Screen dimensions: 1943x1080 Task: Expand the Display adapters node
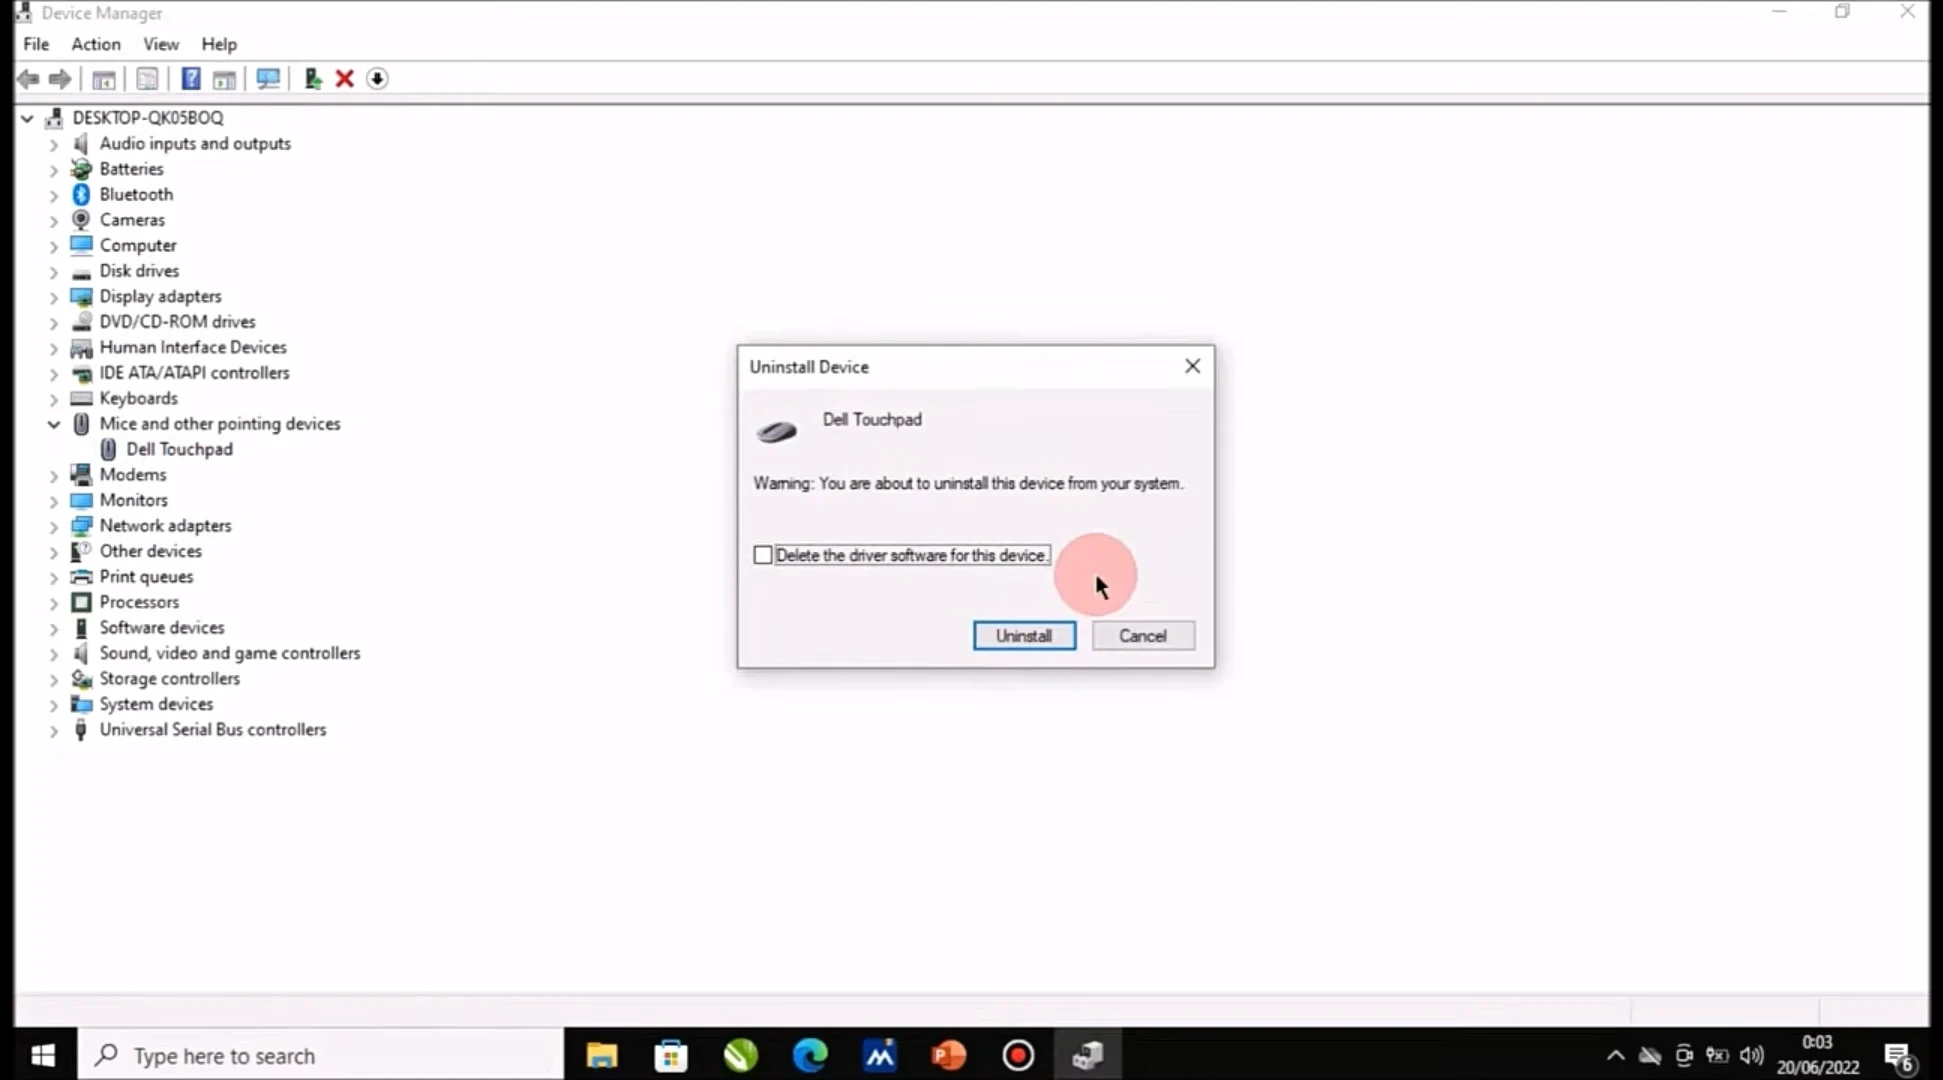[54, 297]
